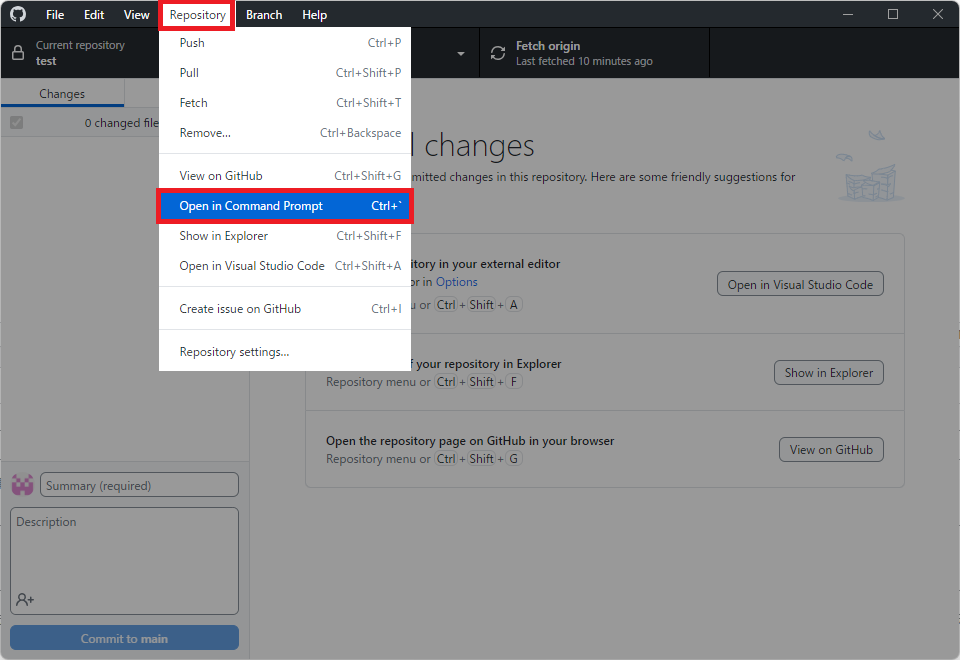
Task: Open the Help menu
Action: click(x=314, y=15)
